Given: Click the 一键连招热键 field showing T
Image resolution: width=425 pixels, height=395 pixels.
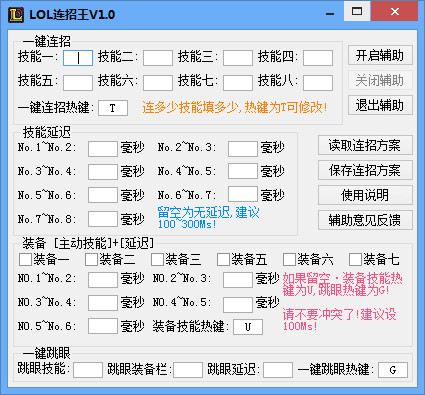Looking at the screenshot, I should (x=113, y=108).
